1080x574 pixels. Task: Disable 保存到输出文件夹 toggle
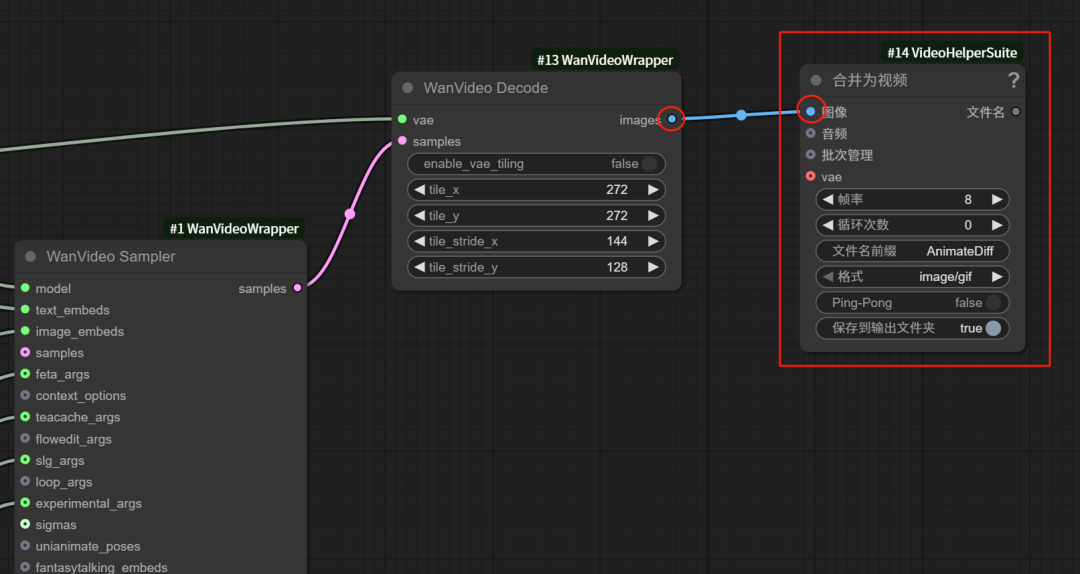(993, 329)
